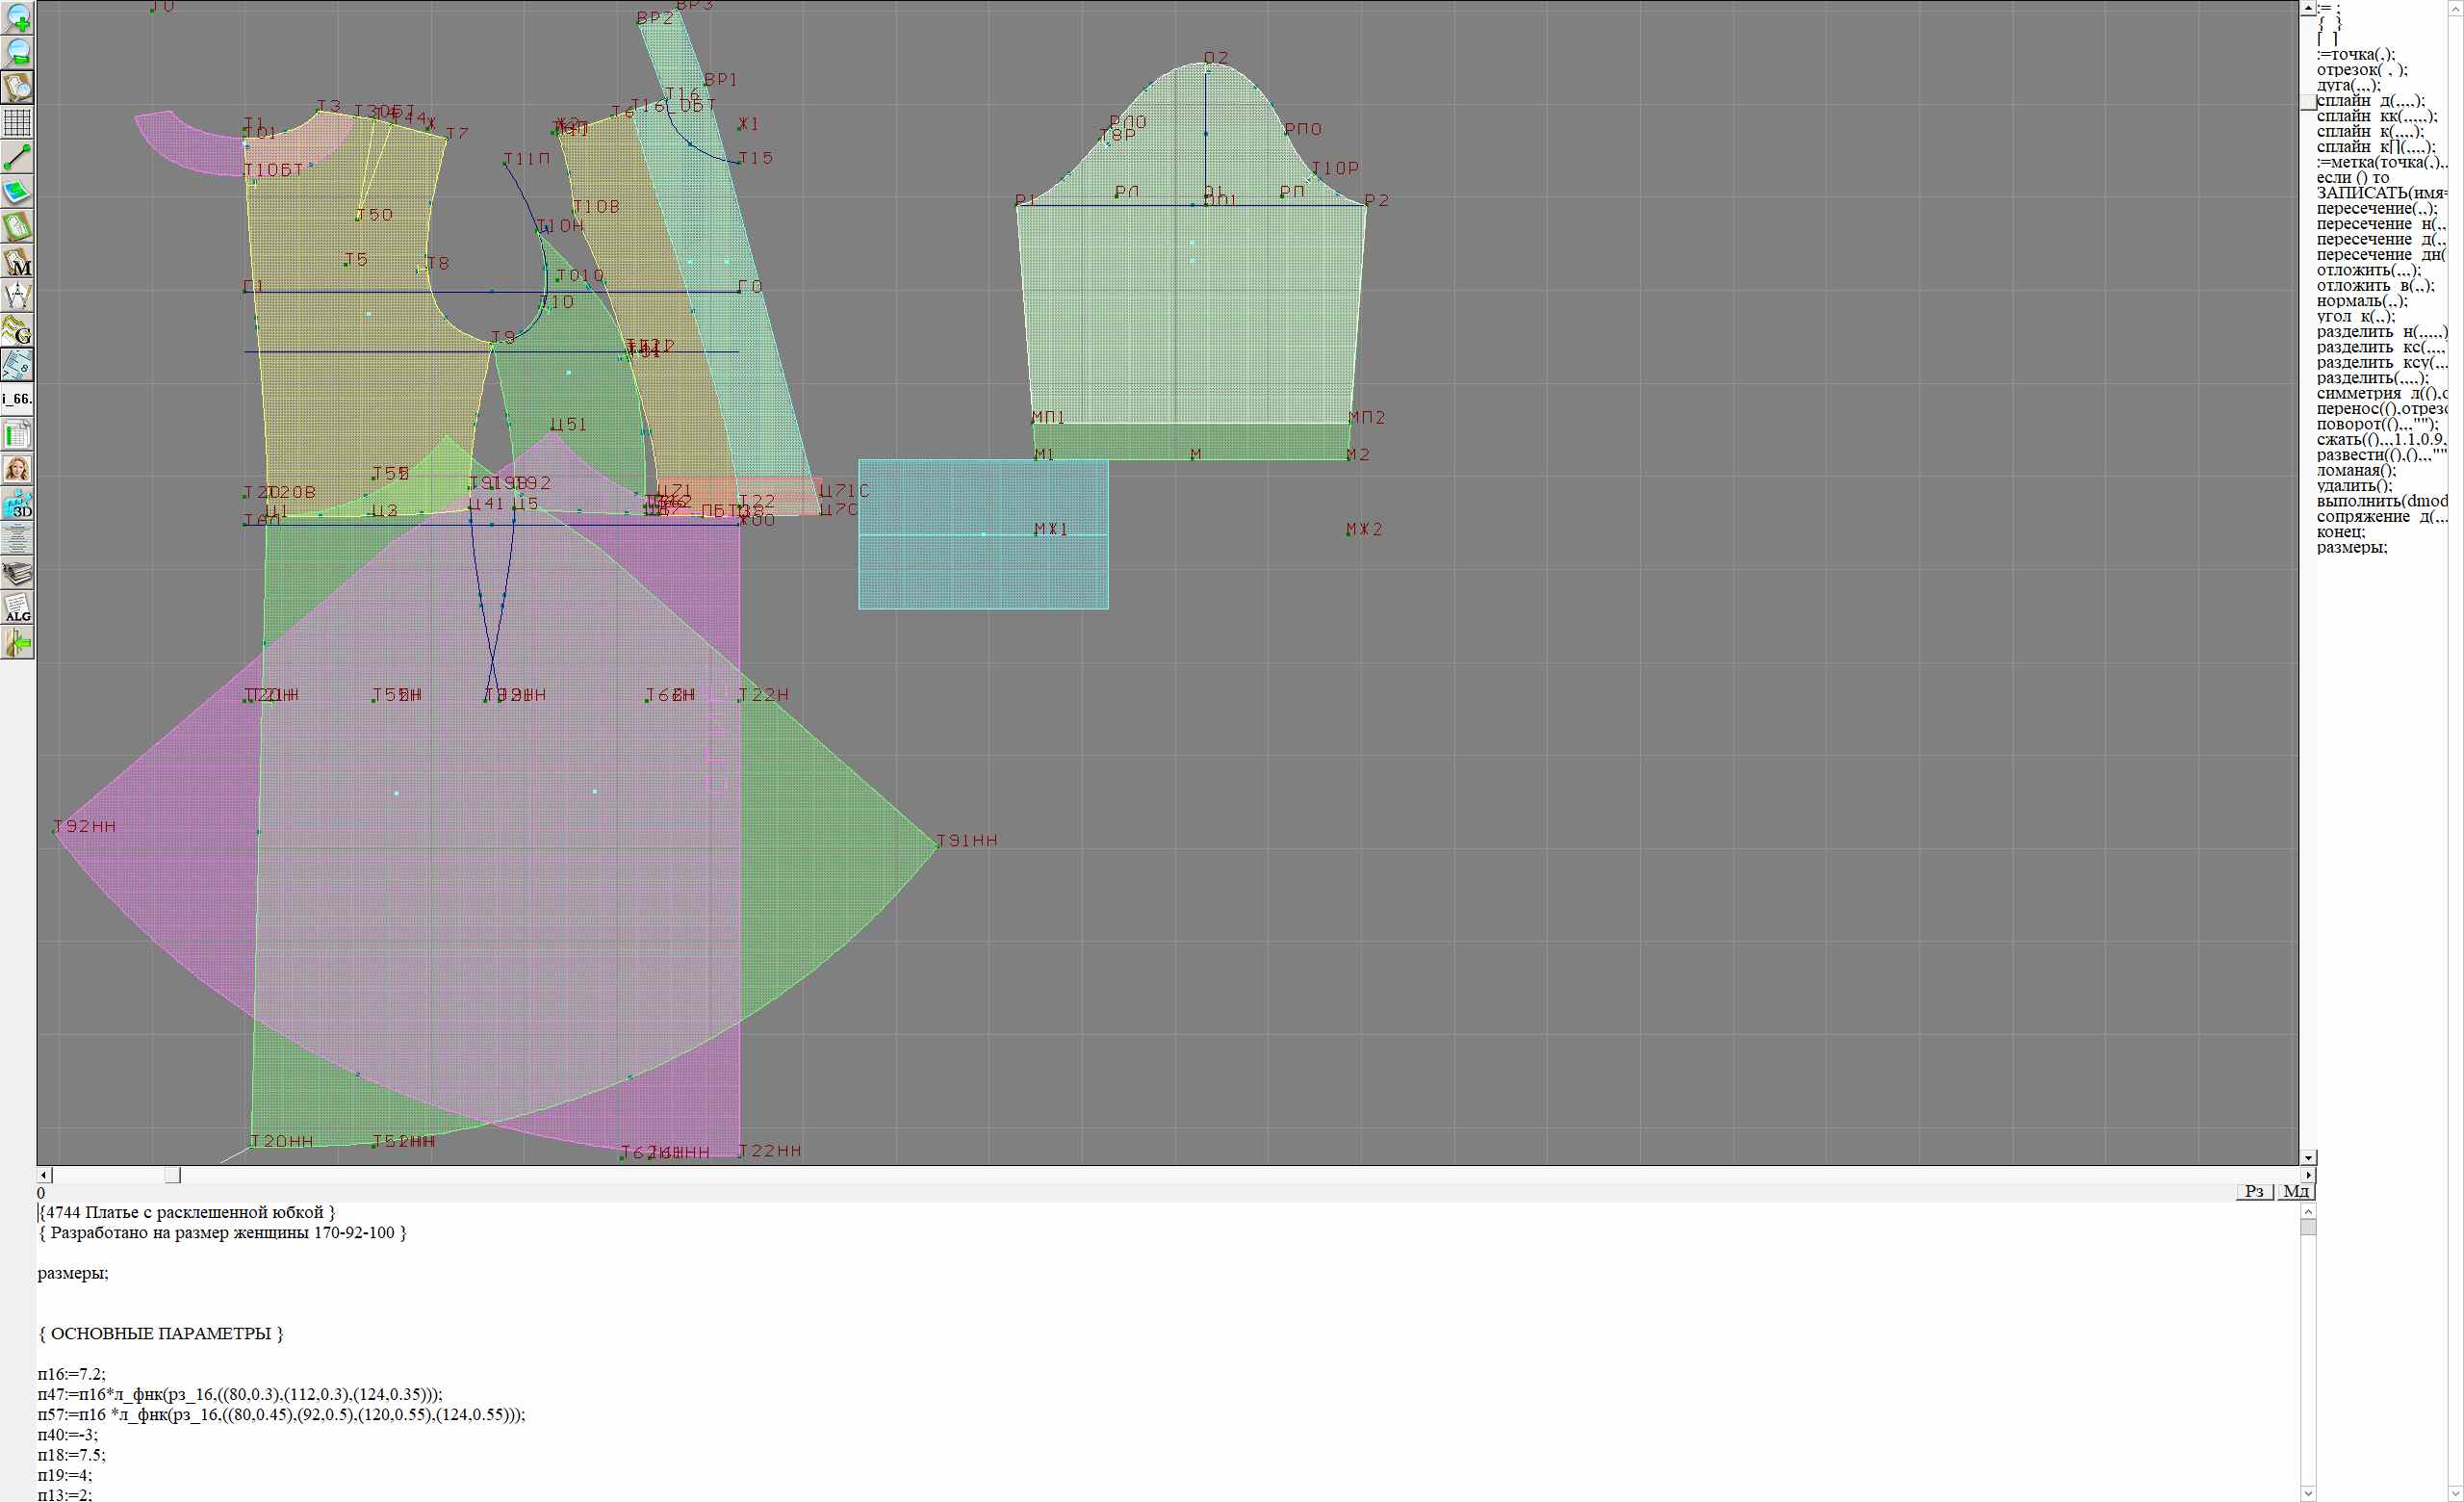
Task: Open the pattern M icon tool
Action: click(x=18, y=262)
